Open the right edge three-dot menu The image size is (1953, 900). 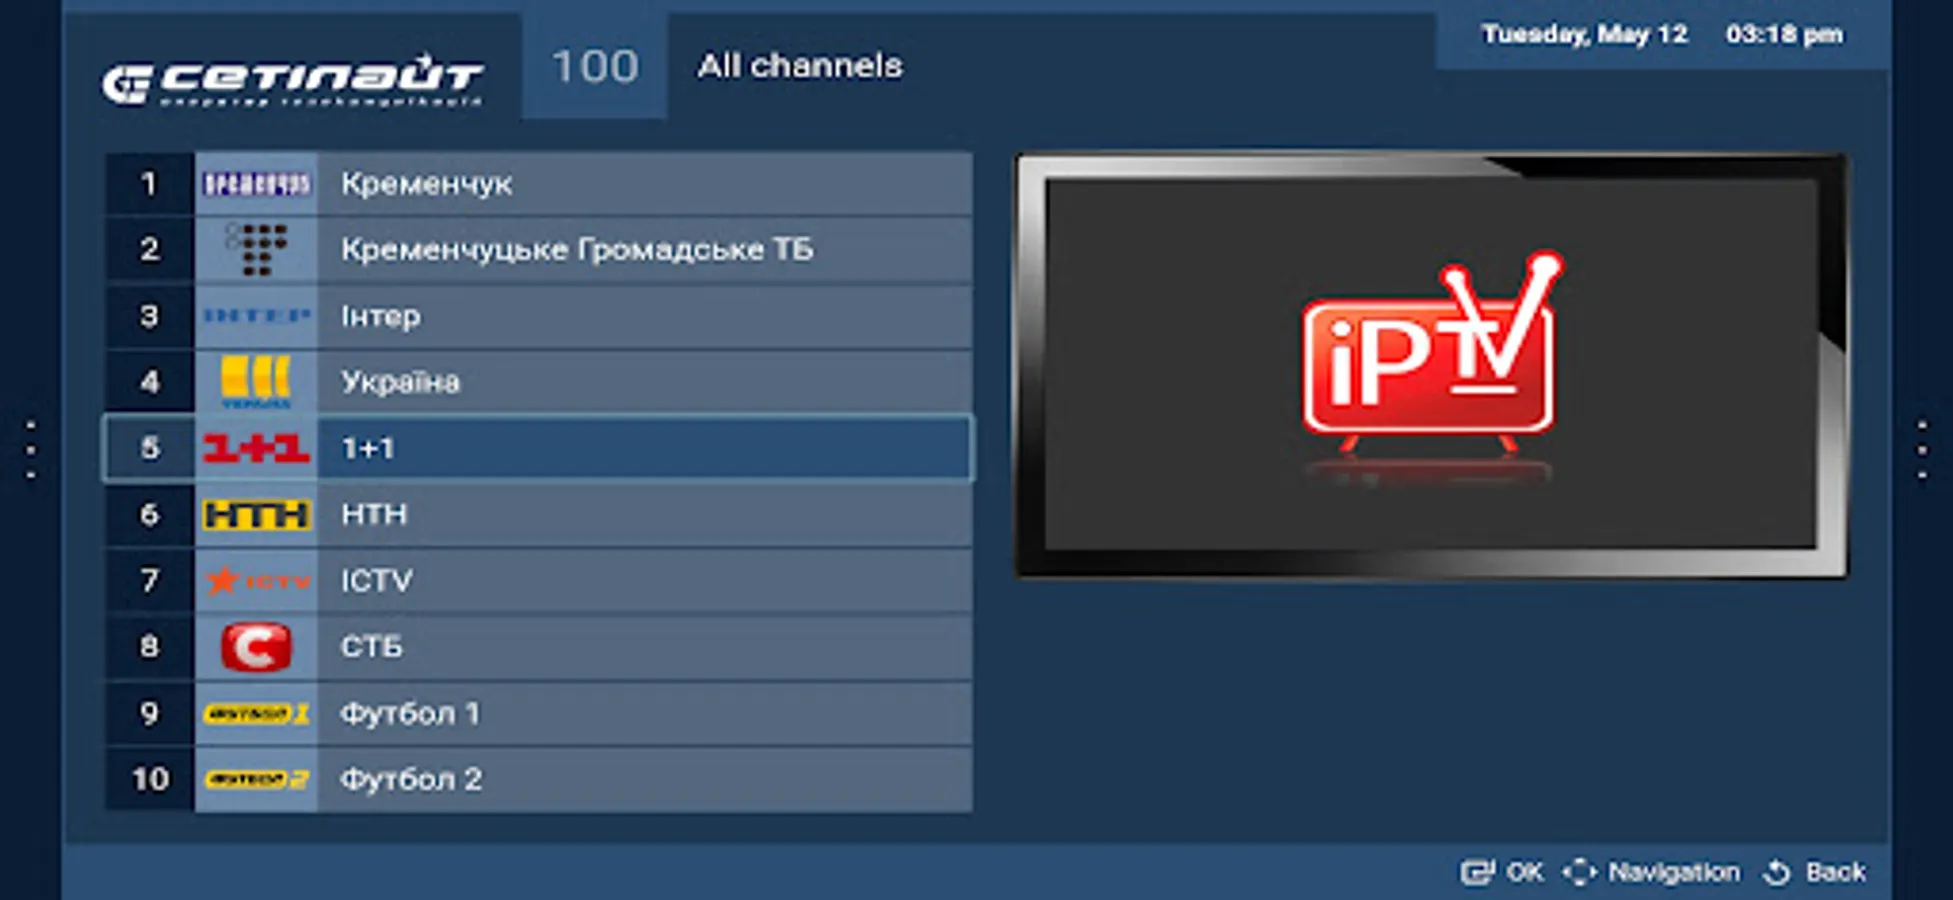1921,449
